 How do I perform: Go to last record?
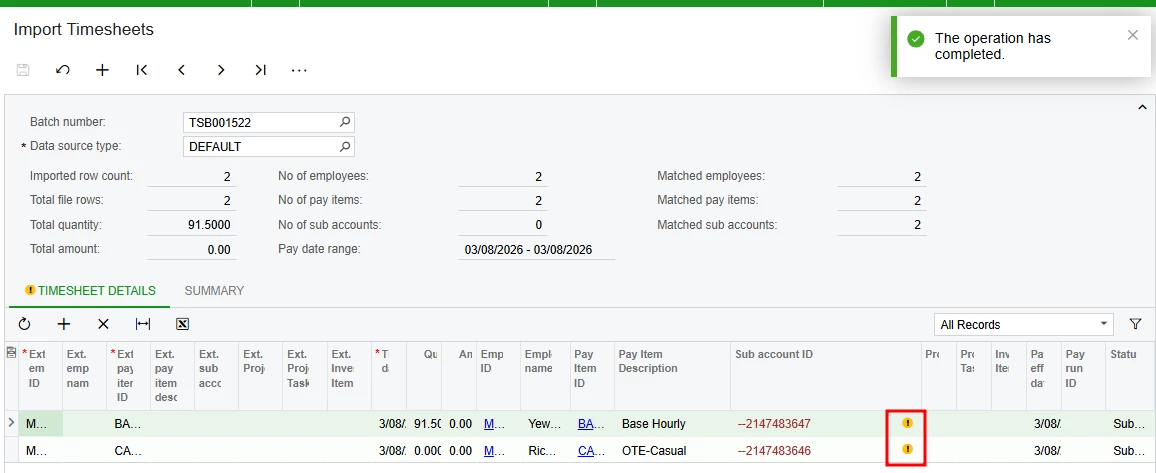260,70
